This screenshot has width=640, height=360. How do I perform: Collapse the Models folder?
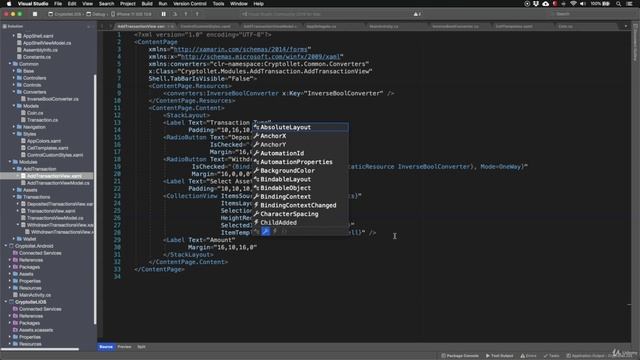coord(14,106)
